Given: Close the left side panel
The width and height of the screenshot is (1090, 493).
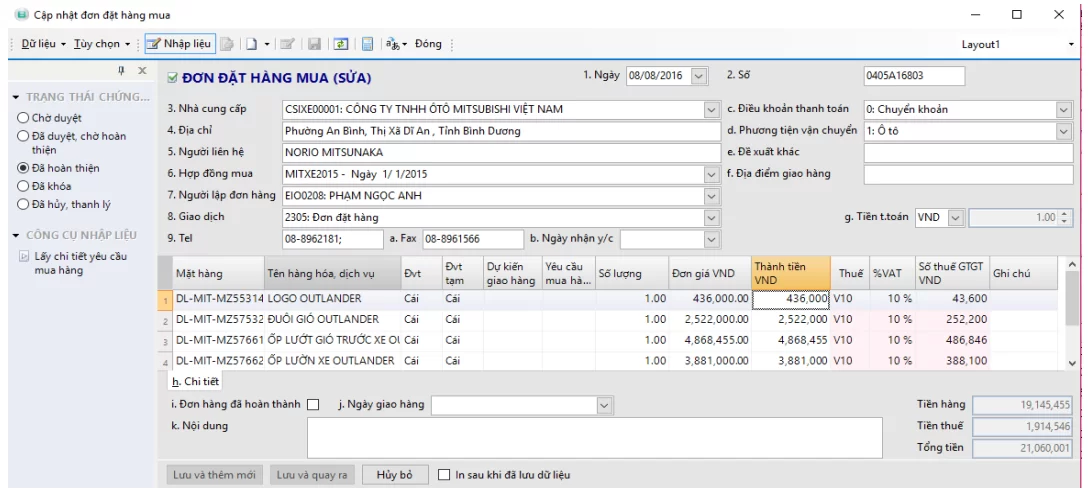Looking at the screenshot, I should pos(142,71).
